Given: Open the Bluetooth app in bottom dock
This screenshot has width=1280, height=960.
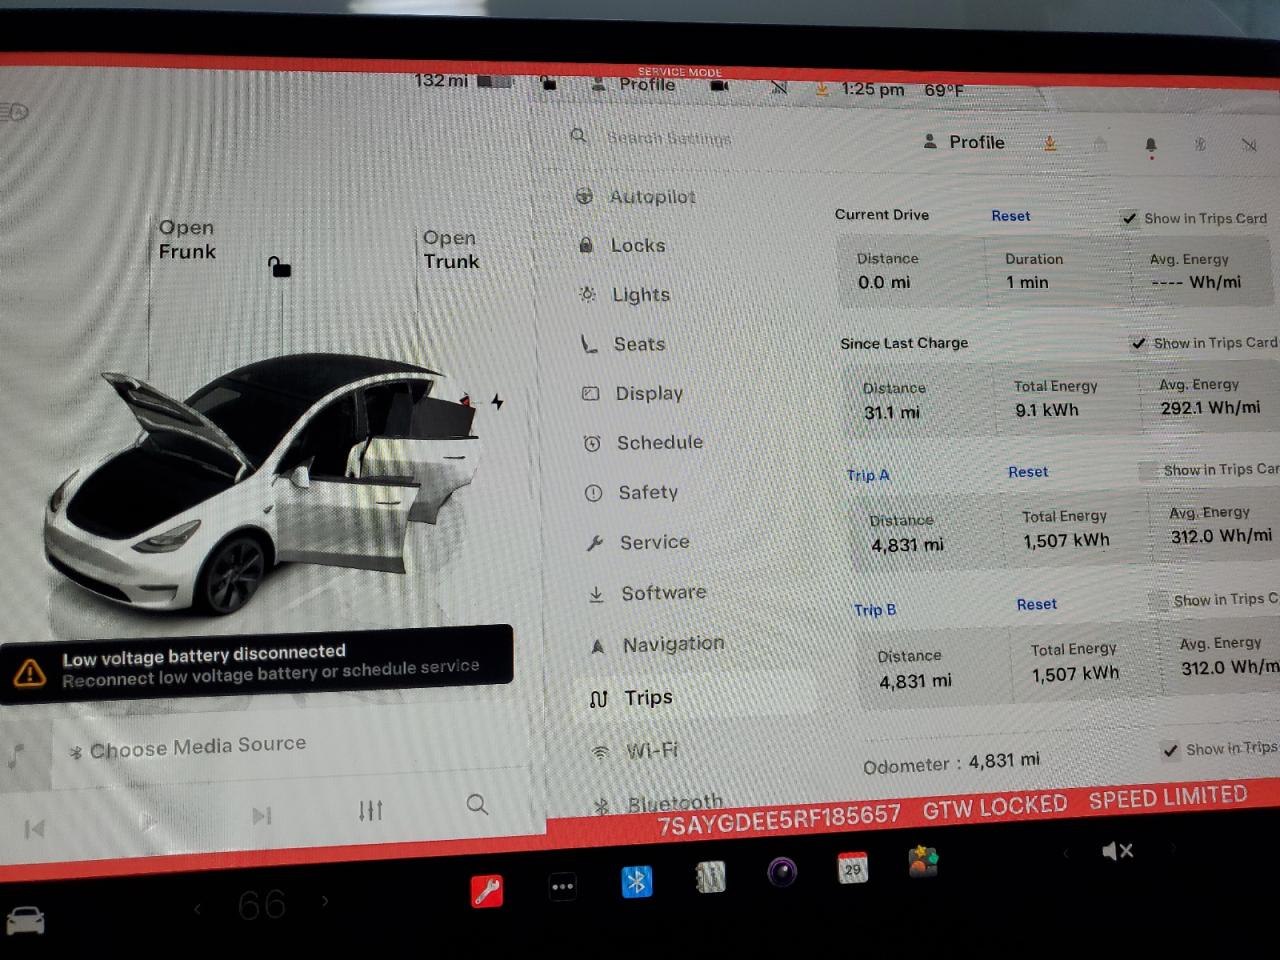Looking at the screenshot, I should (636, 881).
